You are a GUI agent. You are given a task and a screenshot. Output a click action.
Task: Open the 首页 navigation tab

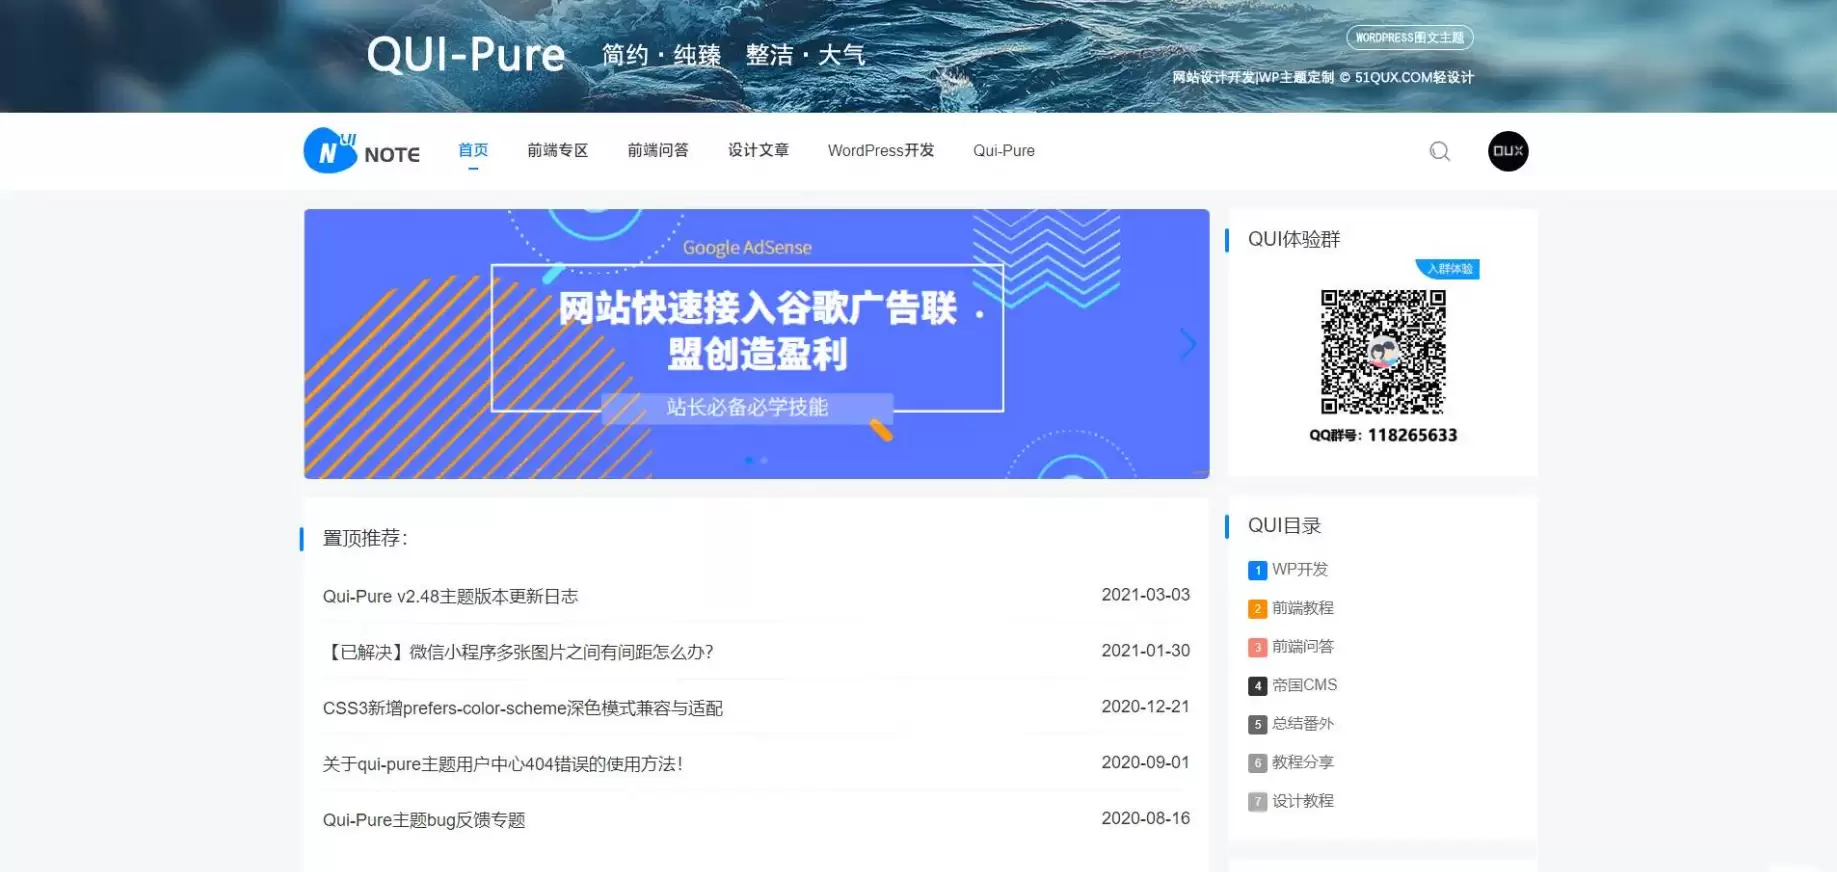[x=473, y=150]
